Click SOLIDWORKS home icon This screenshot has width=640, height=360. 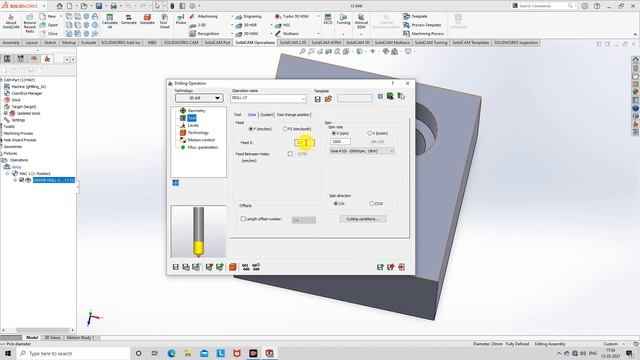(x=60, y=6)
